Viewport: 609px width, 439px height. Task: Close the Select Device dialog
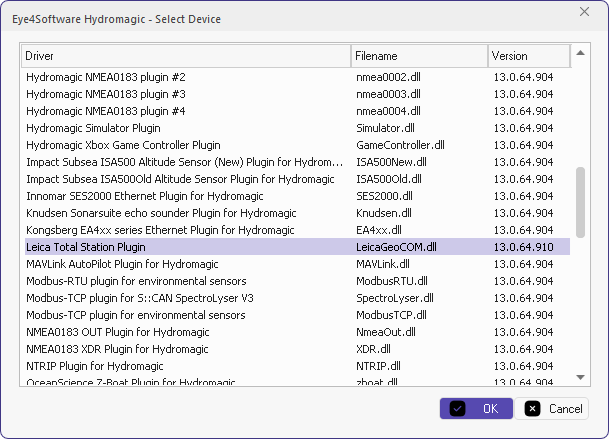(x=584, y=12)
